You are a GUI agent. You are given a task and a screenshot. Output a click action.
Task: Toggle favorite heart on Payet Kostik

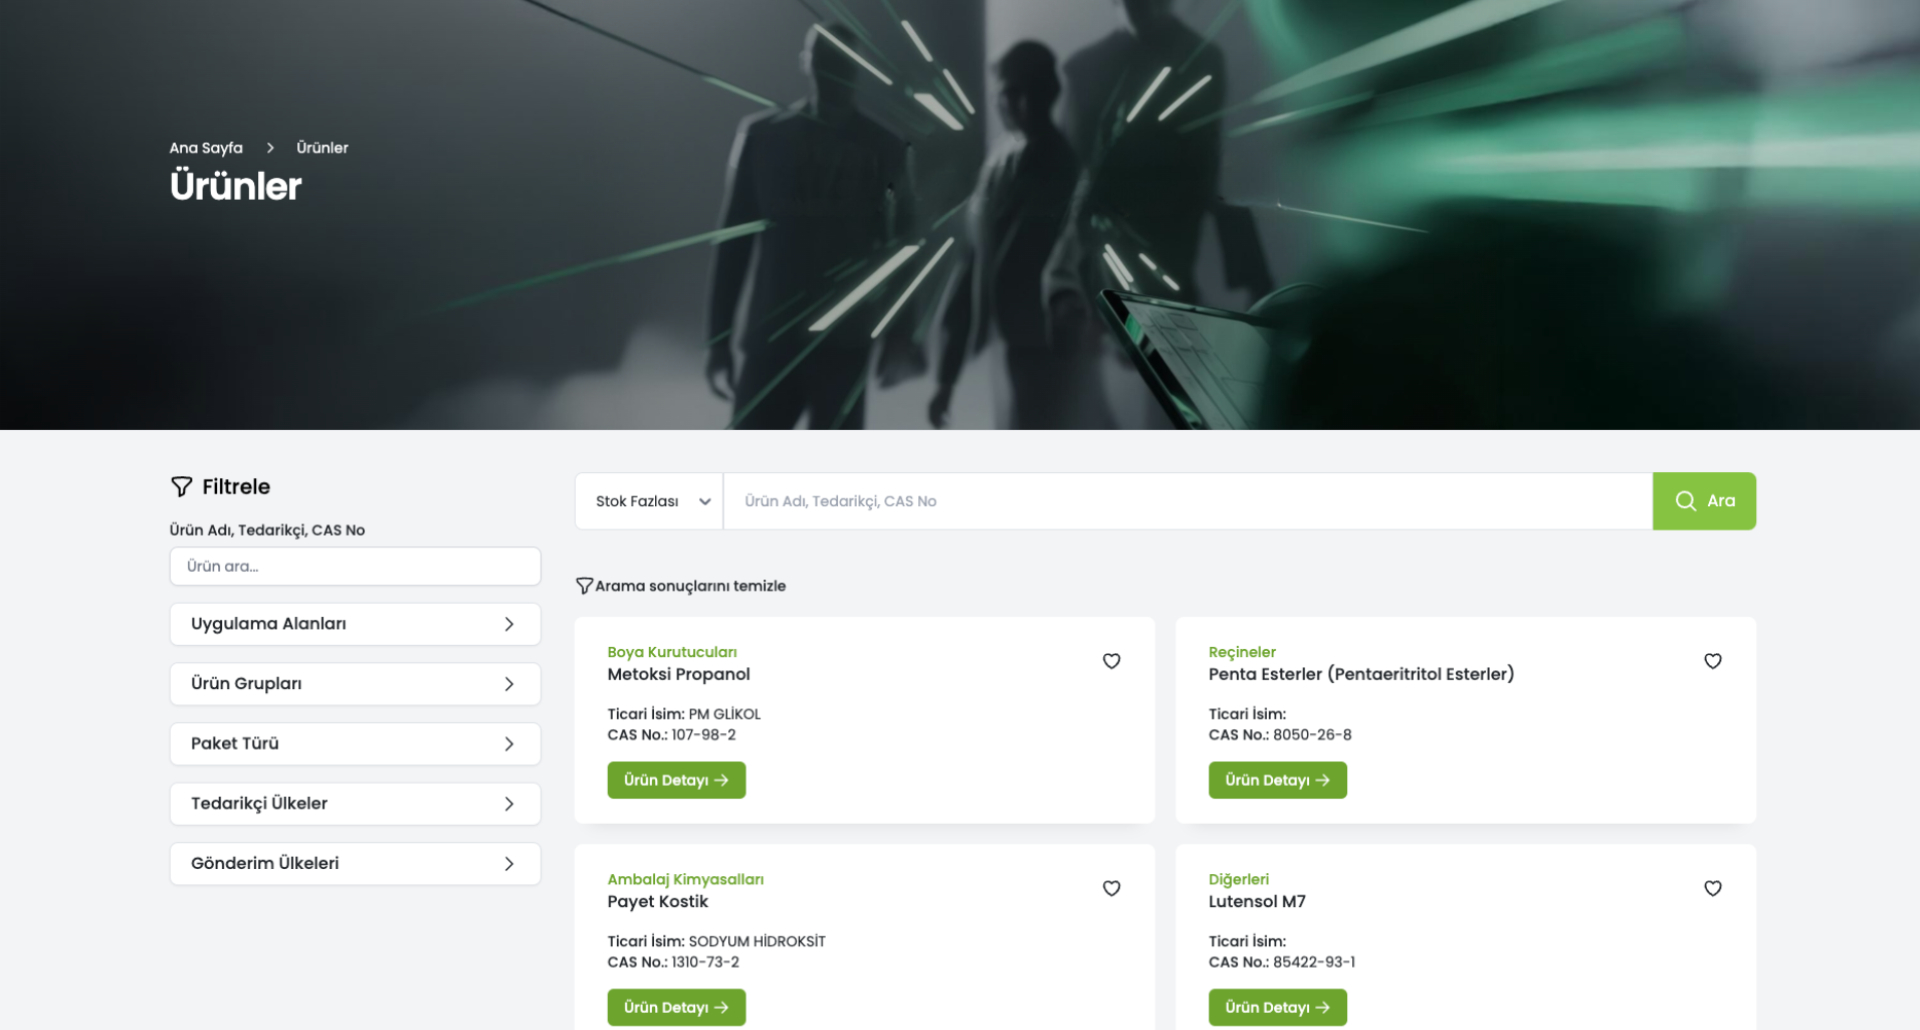(x=1111, y=888)
